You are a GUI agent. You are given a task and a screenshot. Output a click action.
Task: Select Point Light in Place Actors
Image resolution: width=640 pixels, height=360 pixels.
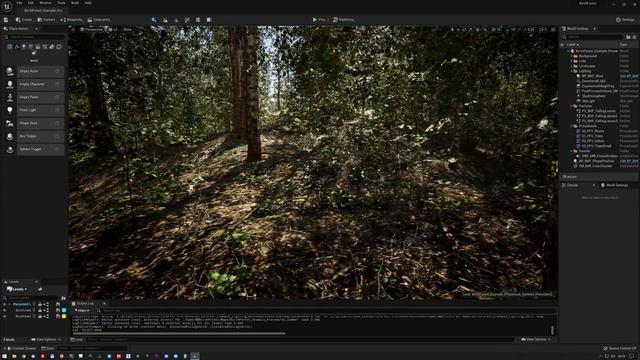click(x=34, y=110)
